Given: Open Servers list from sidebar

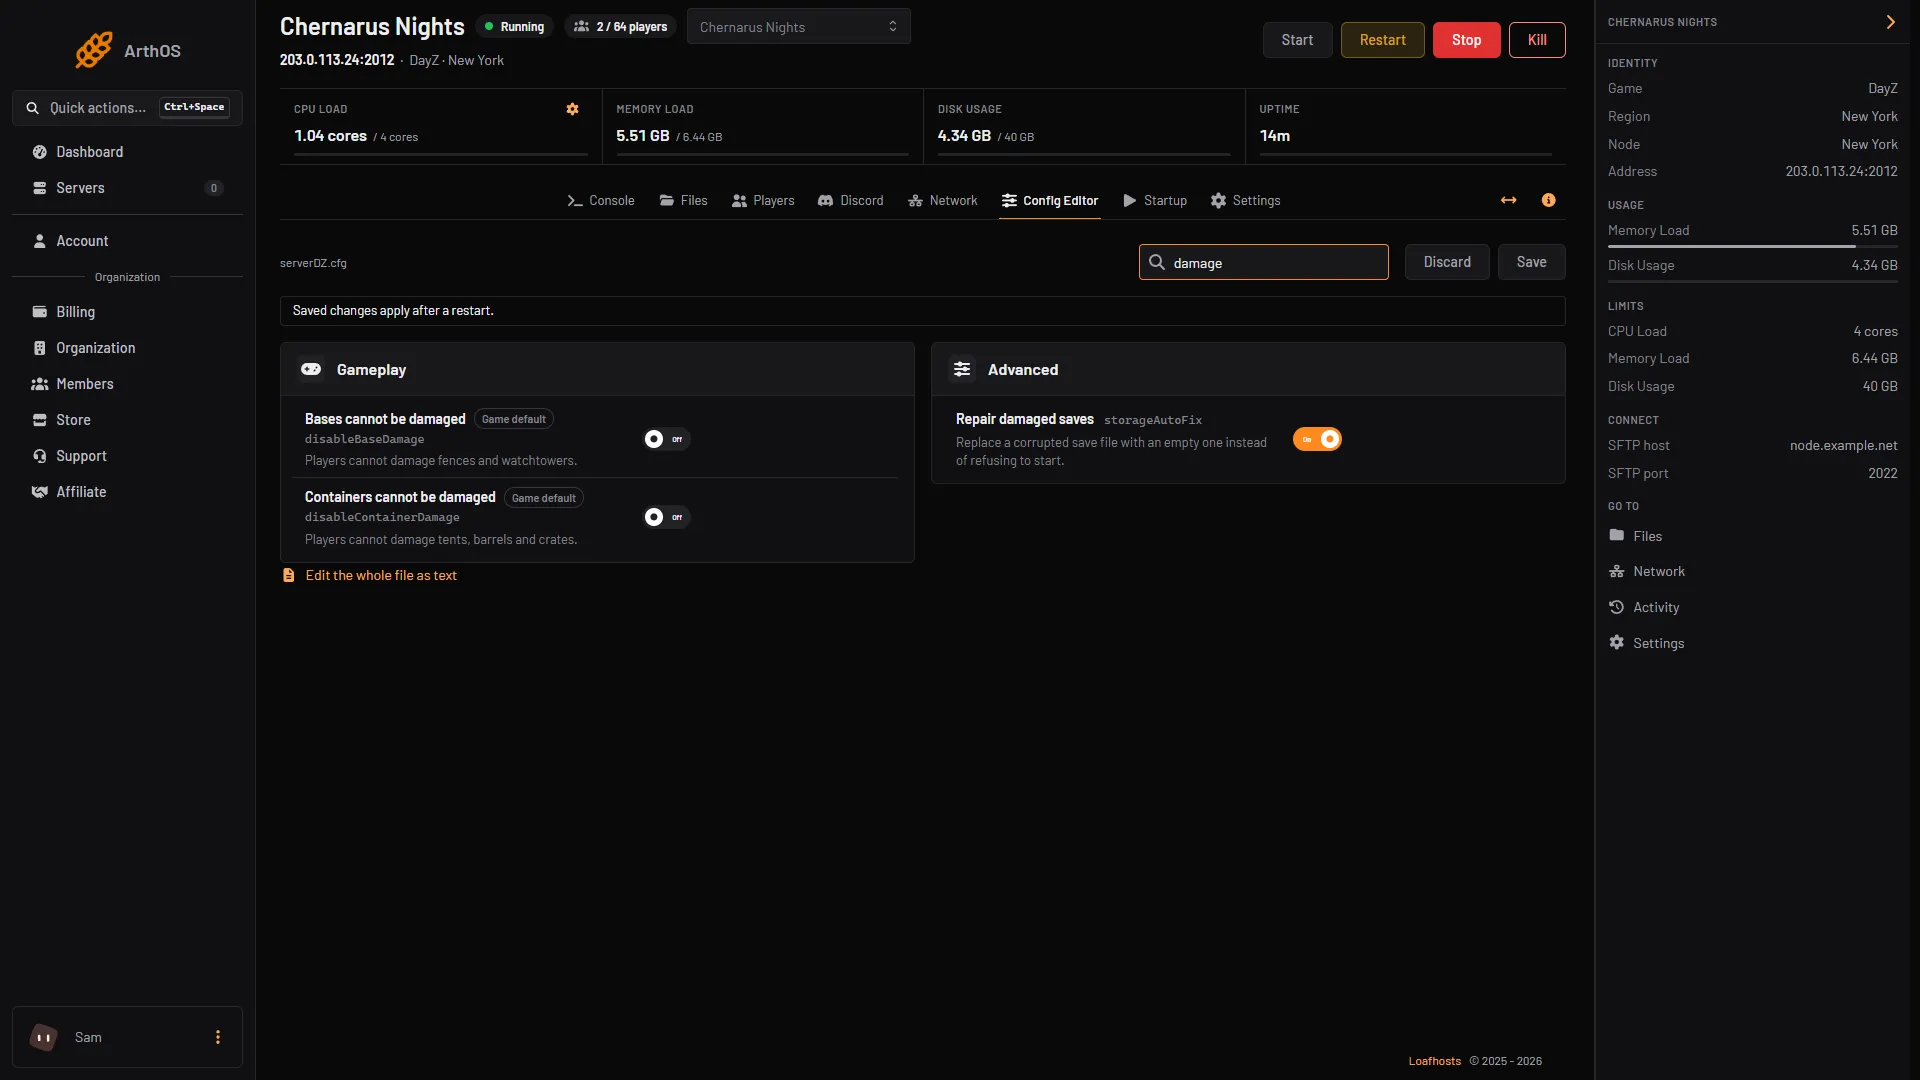Looking at the screenshot, I should 127,188.
